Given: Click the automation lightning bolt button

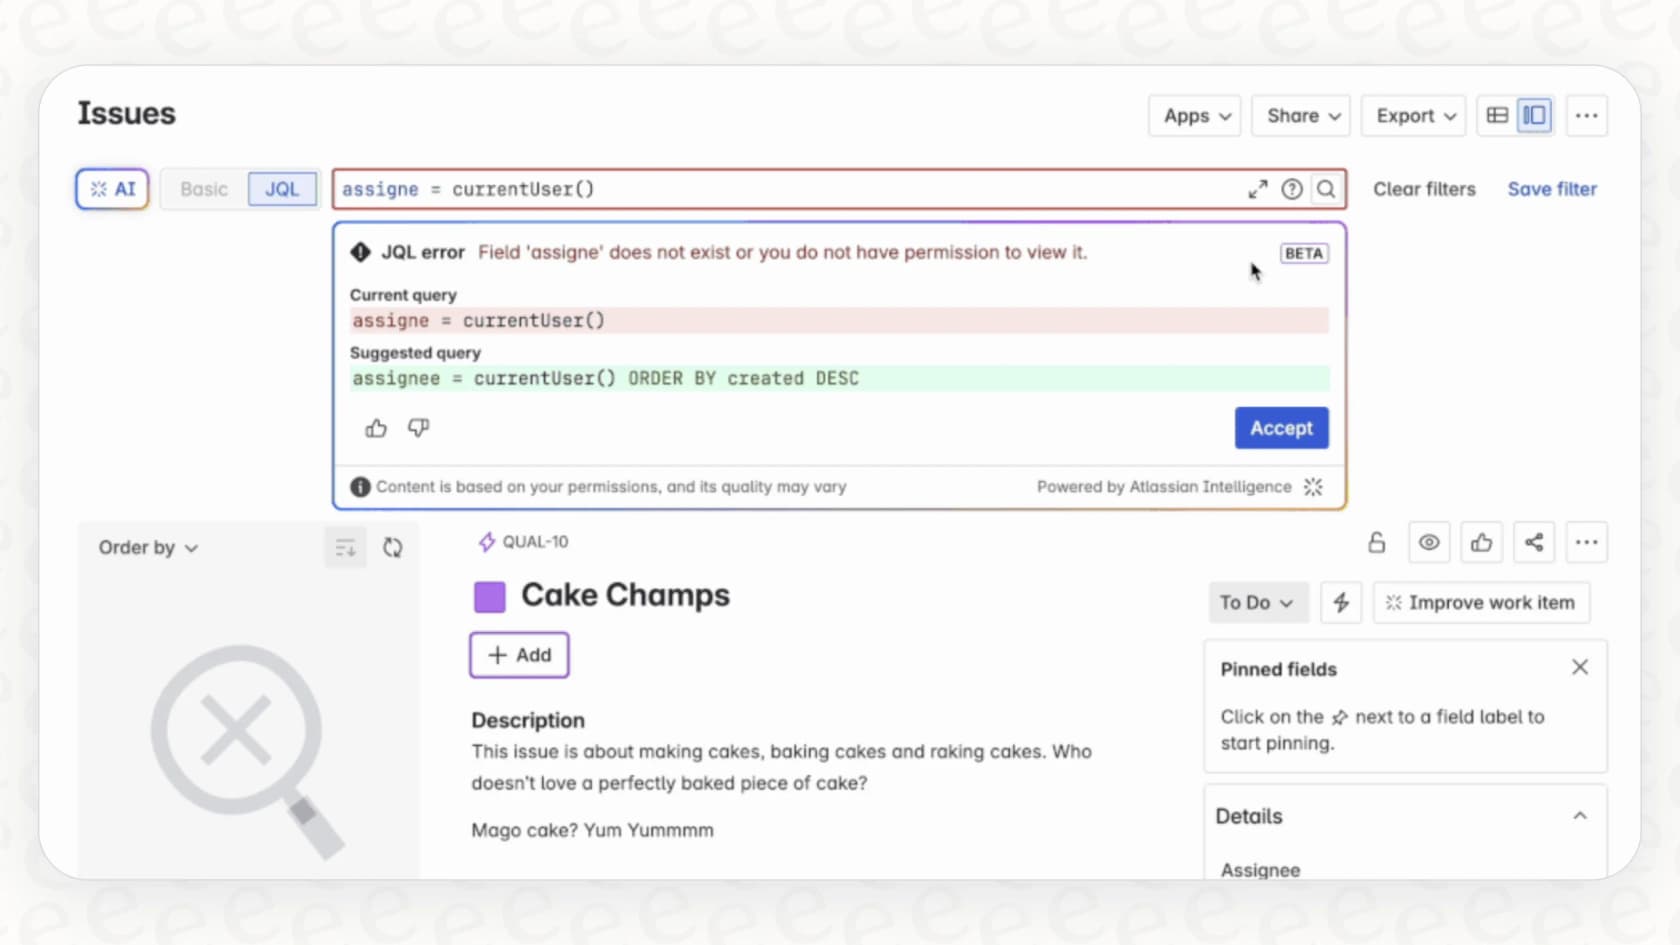Looking at the screenshot, I should pyautogui.click(x=1341, y=603).
